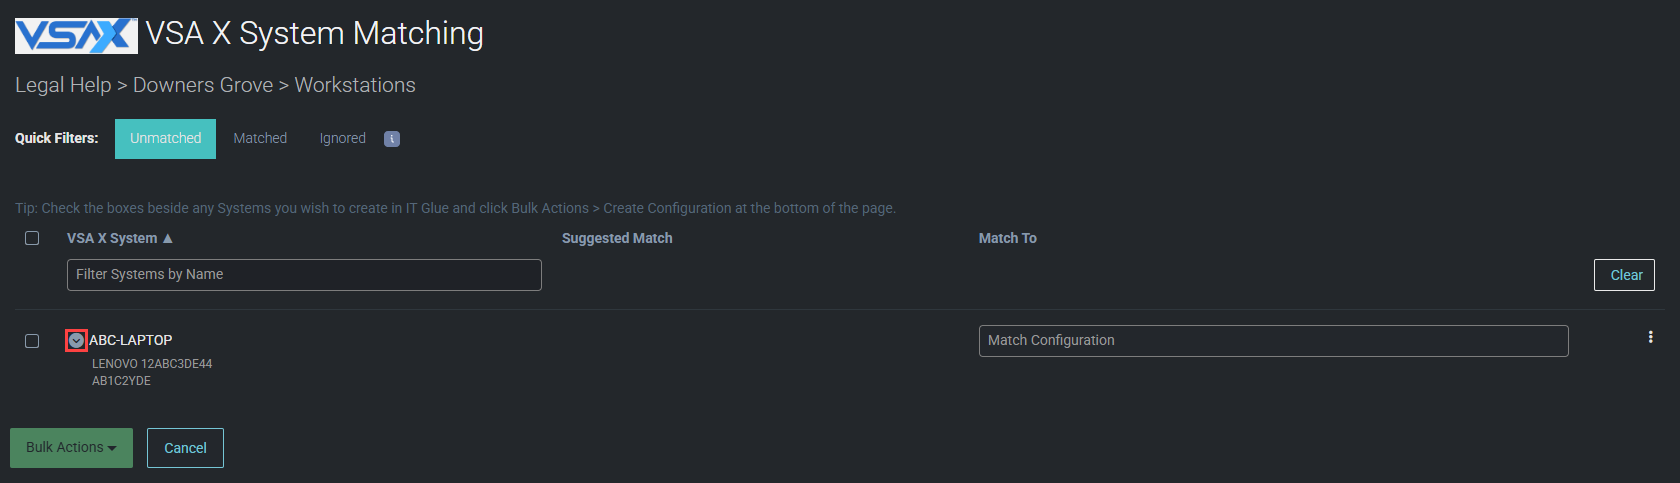This screenshot has width=1680, height=483.
Task: Select the Unmatched quick filter
Action: tap(165, 139)
